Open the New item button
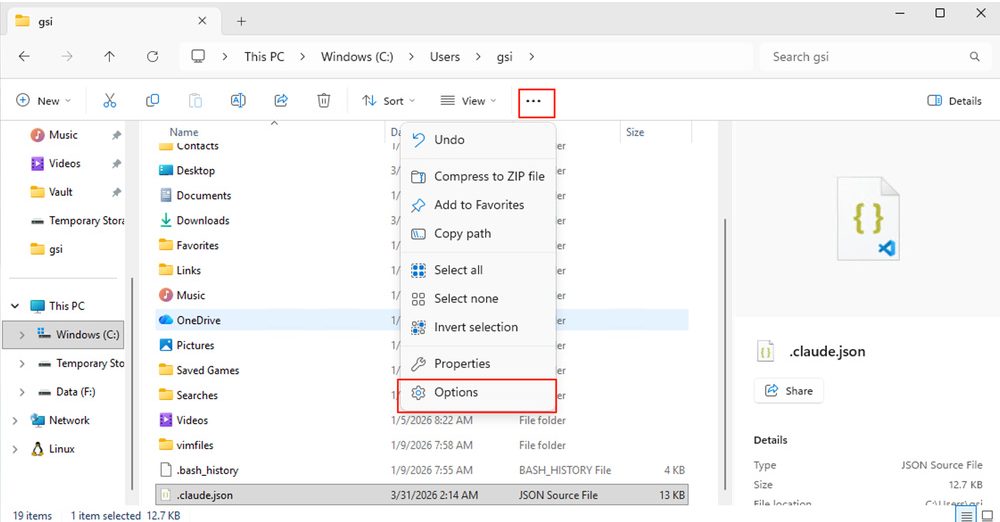 click(44, 101)
